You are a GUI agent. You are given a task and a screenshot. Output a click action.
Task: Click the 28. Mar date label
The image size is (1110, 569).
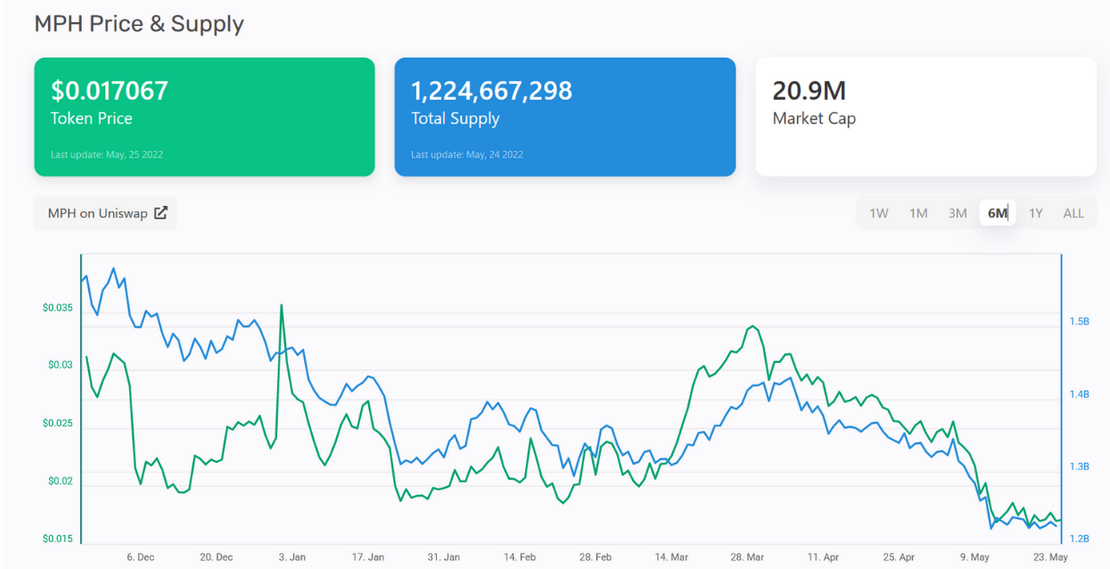click(x=747, y=558)
